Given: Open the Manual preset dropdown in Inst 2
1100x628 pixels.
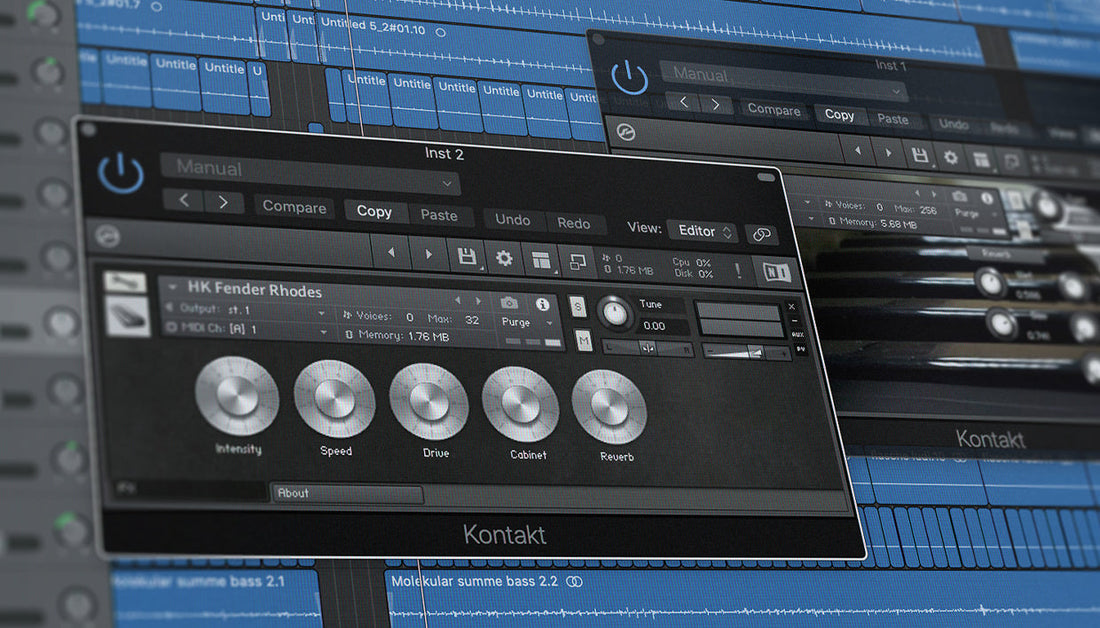Looking at the screenshot, I should (310, 174).
